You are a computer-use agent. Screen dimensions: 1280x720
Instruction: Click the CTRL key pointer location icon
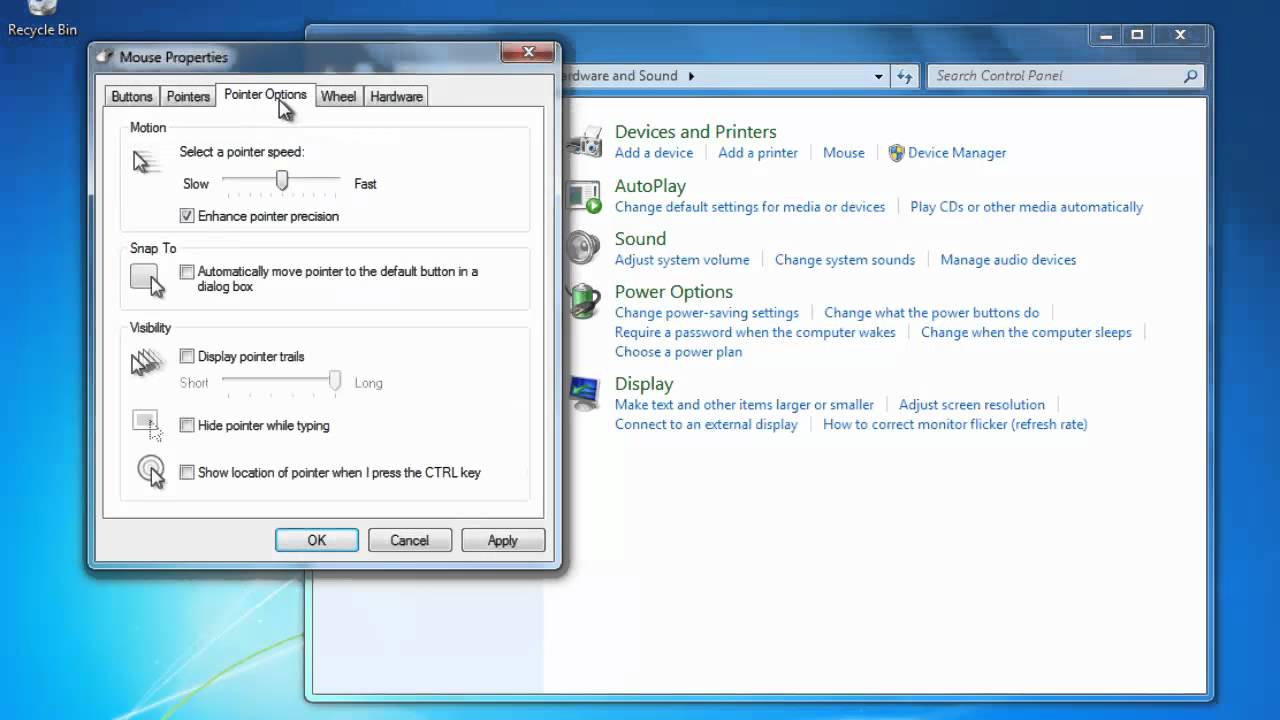tap(151, 472)
